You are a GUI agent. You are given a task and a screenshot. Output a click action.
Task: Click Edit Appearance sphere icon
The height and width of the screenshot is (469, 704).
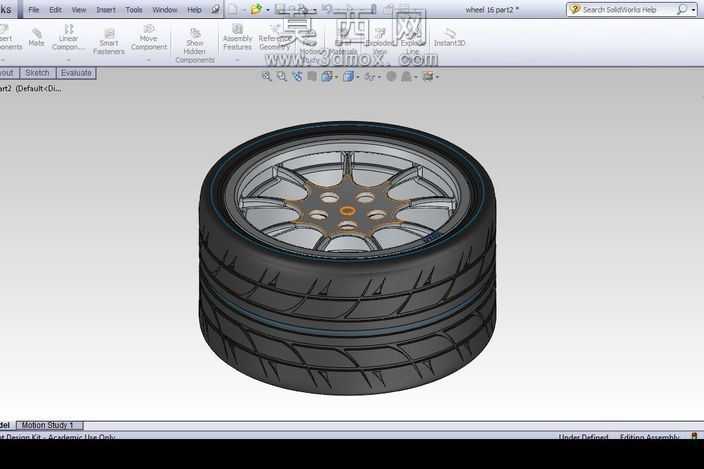click(x=391, y=77)
